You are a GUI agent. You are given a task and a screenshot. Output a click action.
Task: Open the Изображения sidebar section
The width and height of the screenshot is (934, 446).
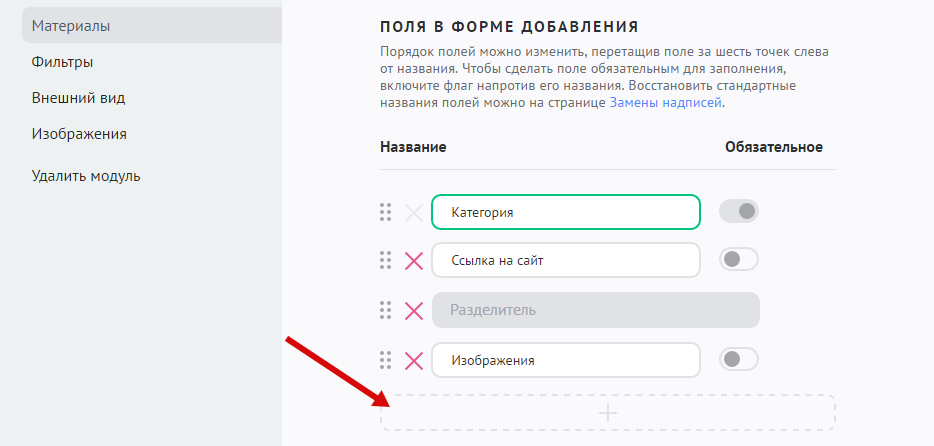click(x=79, y=134)
